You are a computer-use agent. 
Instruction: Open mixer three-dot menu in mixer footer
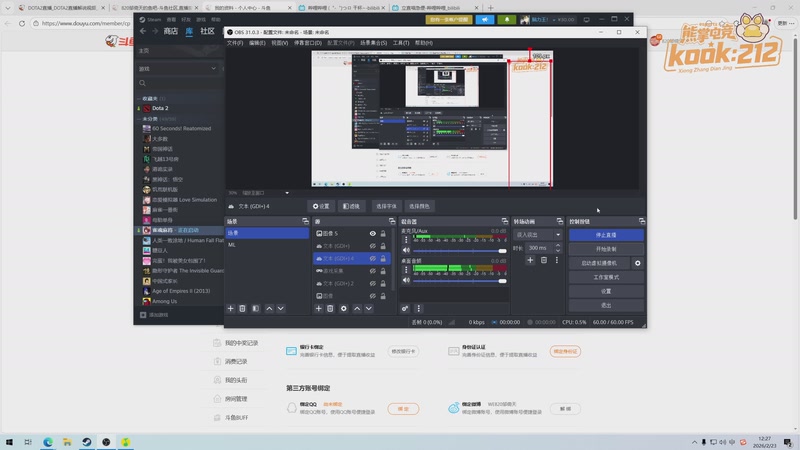(x=418, y=309)
